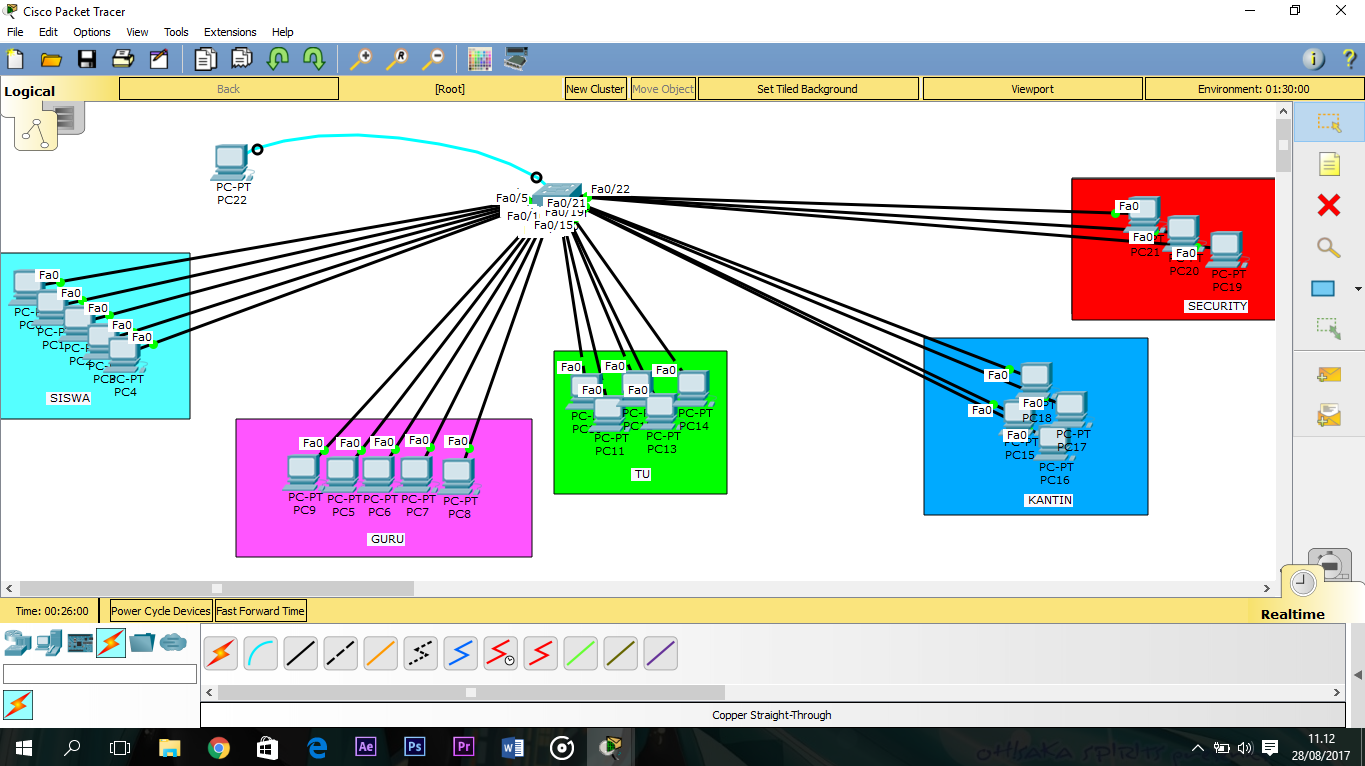The height and width of the screenshot is (766, 1365).
Task: Open Packet Tracer help question mark
Action: click(1348, 59)
